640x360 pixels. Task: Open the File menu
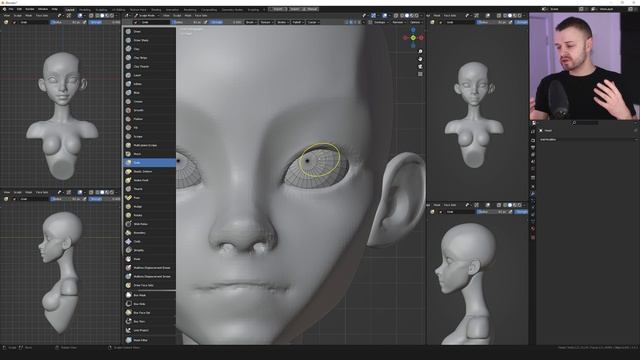[x=11, y=9]
